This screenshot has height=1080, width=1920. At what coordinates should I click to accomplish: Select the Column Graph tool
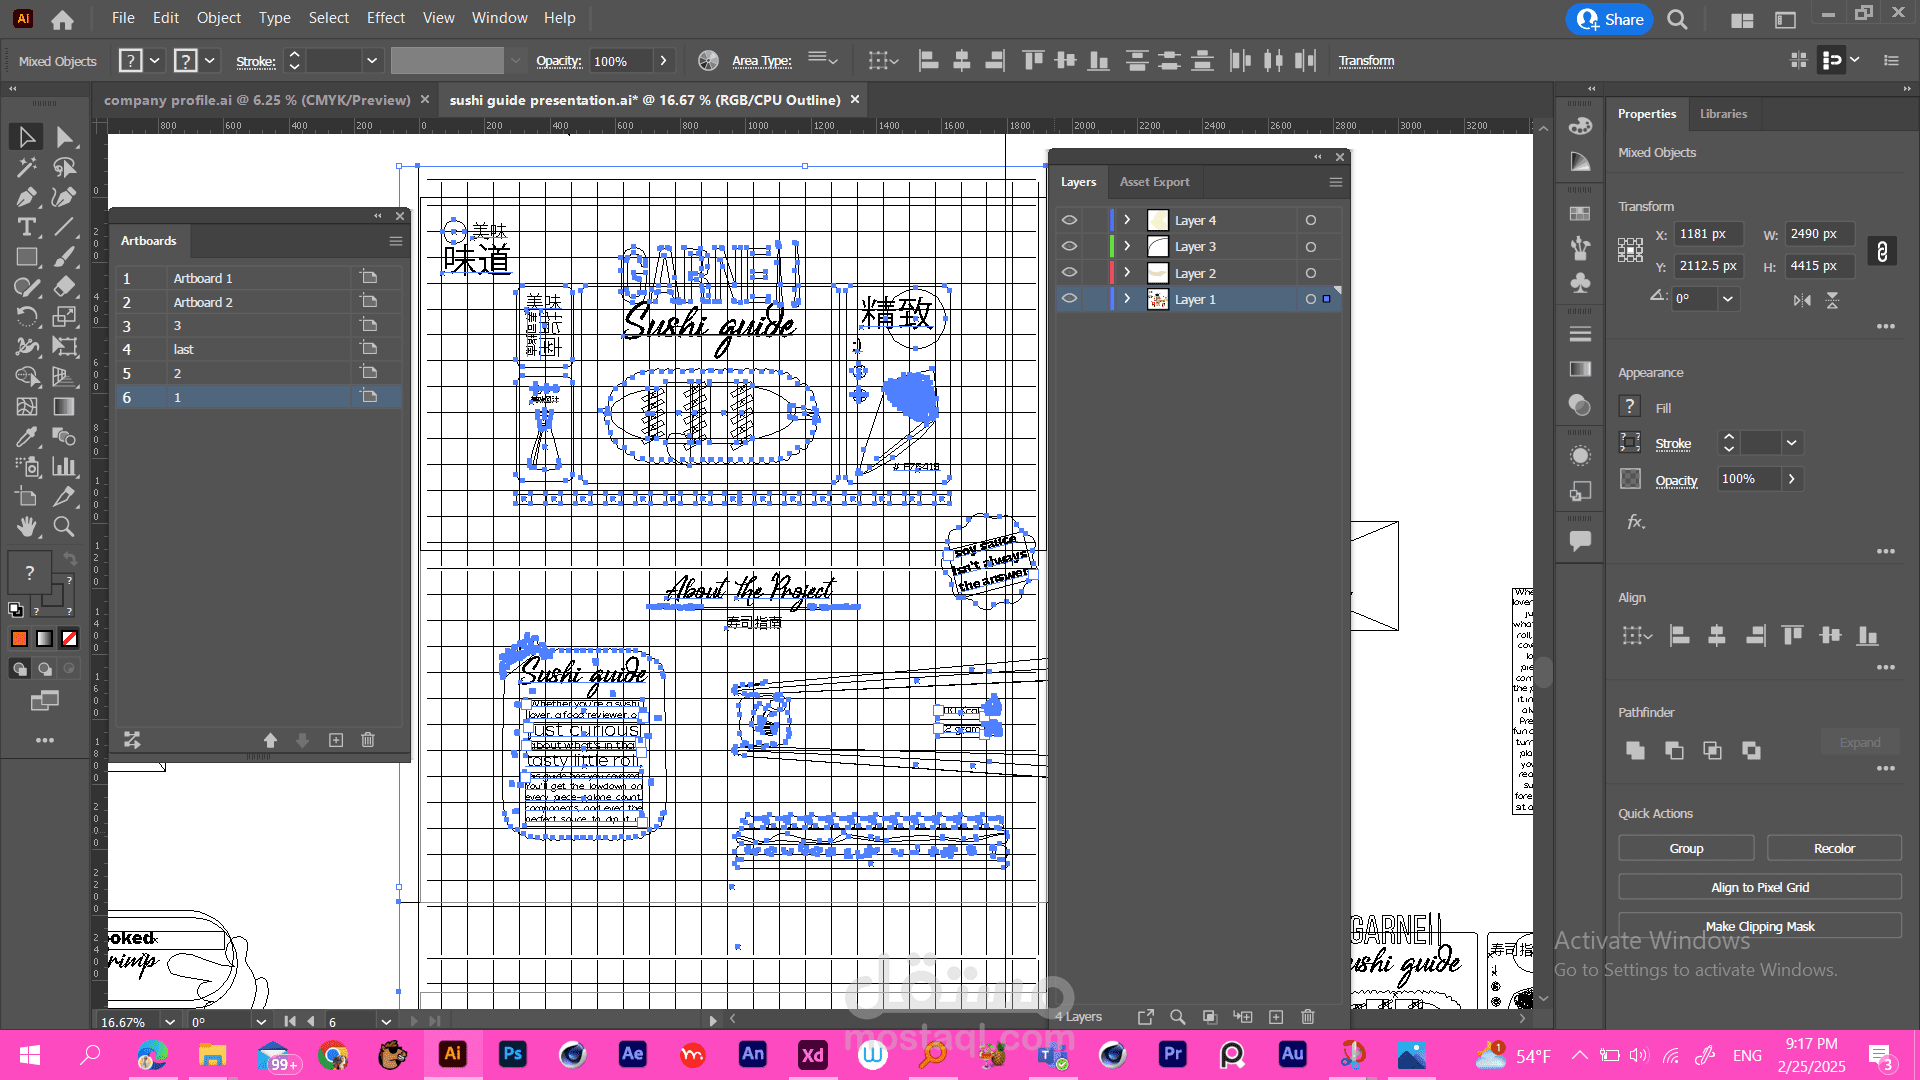(x=65, y=467)
